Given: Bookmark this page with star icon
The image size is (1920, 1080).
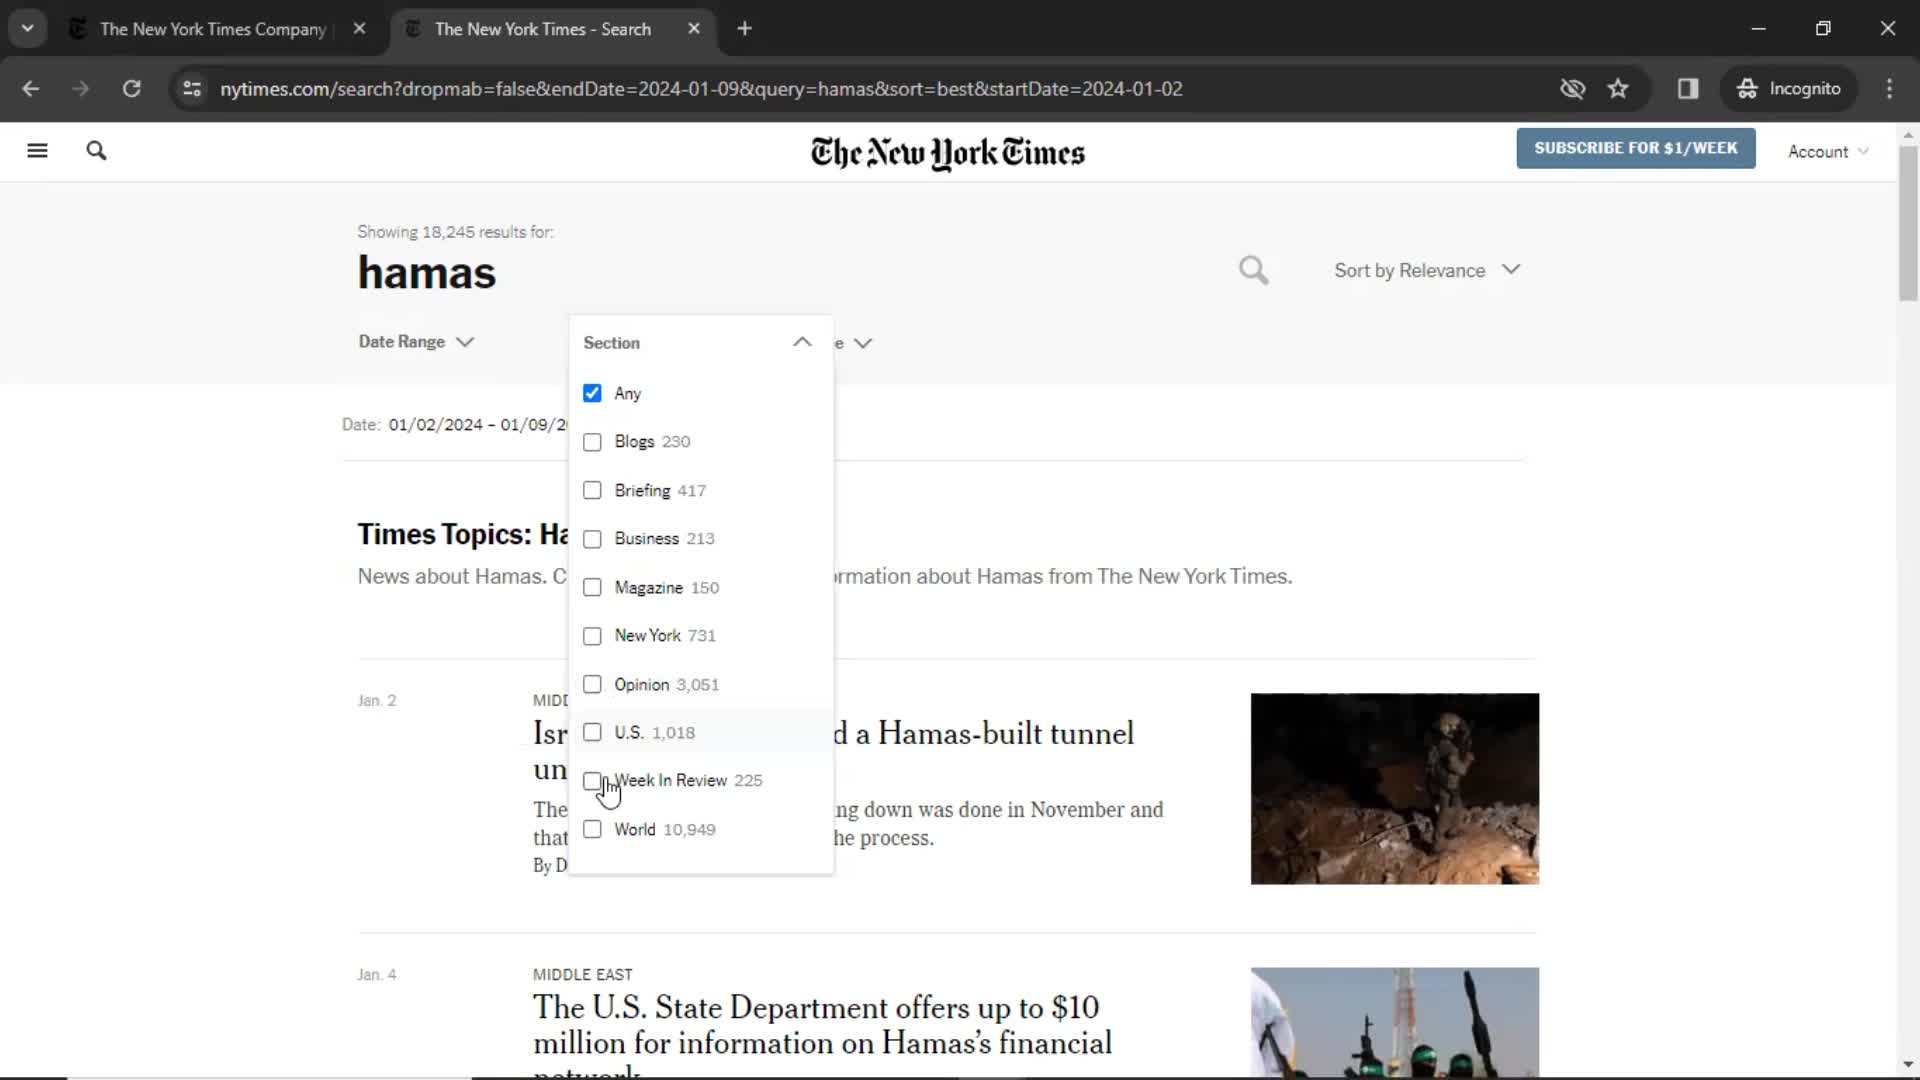Looking at the screenshot, I should pos(1618,89).
